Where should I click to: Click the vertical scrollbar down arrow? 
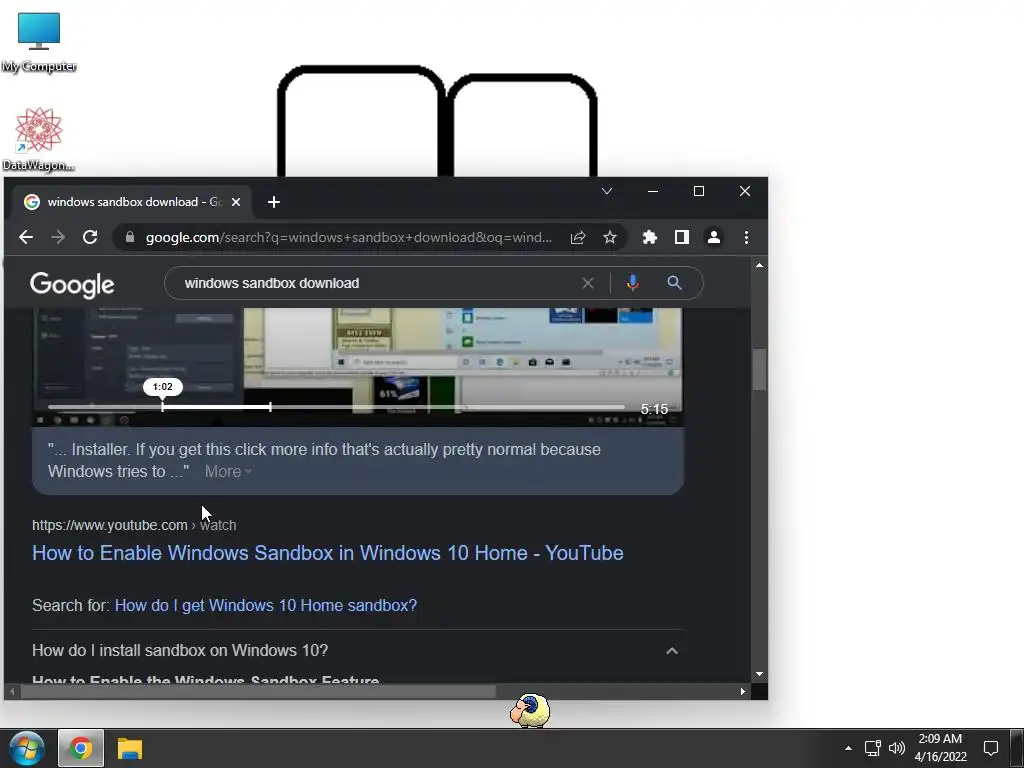tap(759, 674)
